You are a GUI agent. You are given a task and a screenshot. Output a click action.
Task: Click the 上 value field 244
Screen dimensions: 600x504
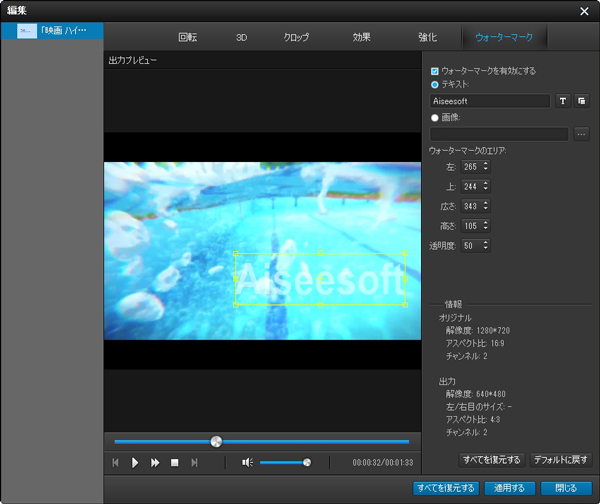coord(471,186)
